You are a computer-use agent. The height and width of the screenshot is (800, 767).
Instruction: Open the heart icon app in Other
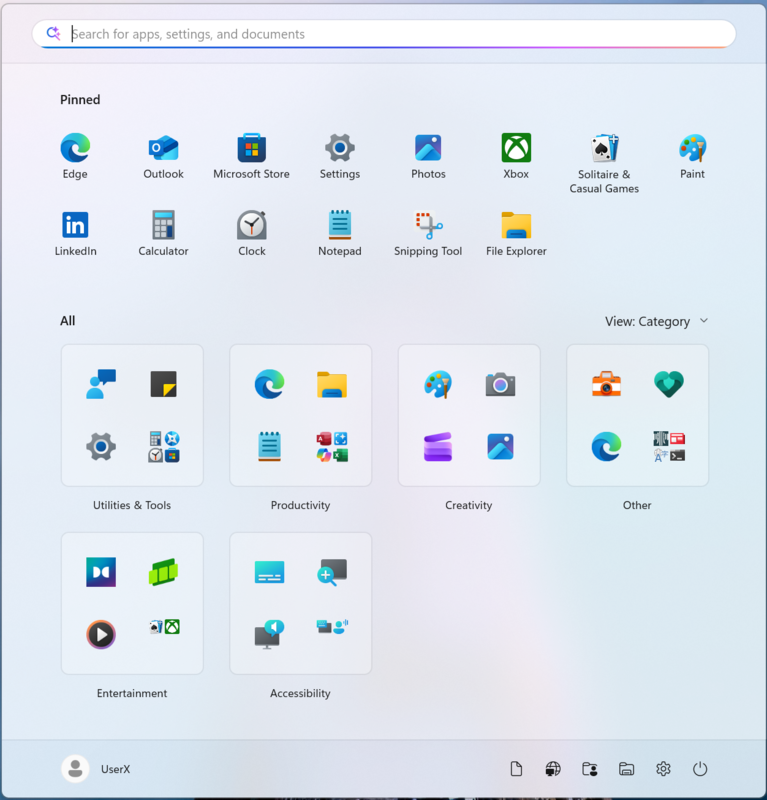click(x=669, y=384)
